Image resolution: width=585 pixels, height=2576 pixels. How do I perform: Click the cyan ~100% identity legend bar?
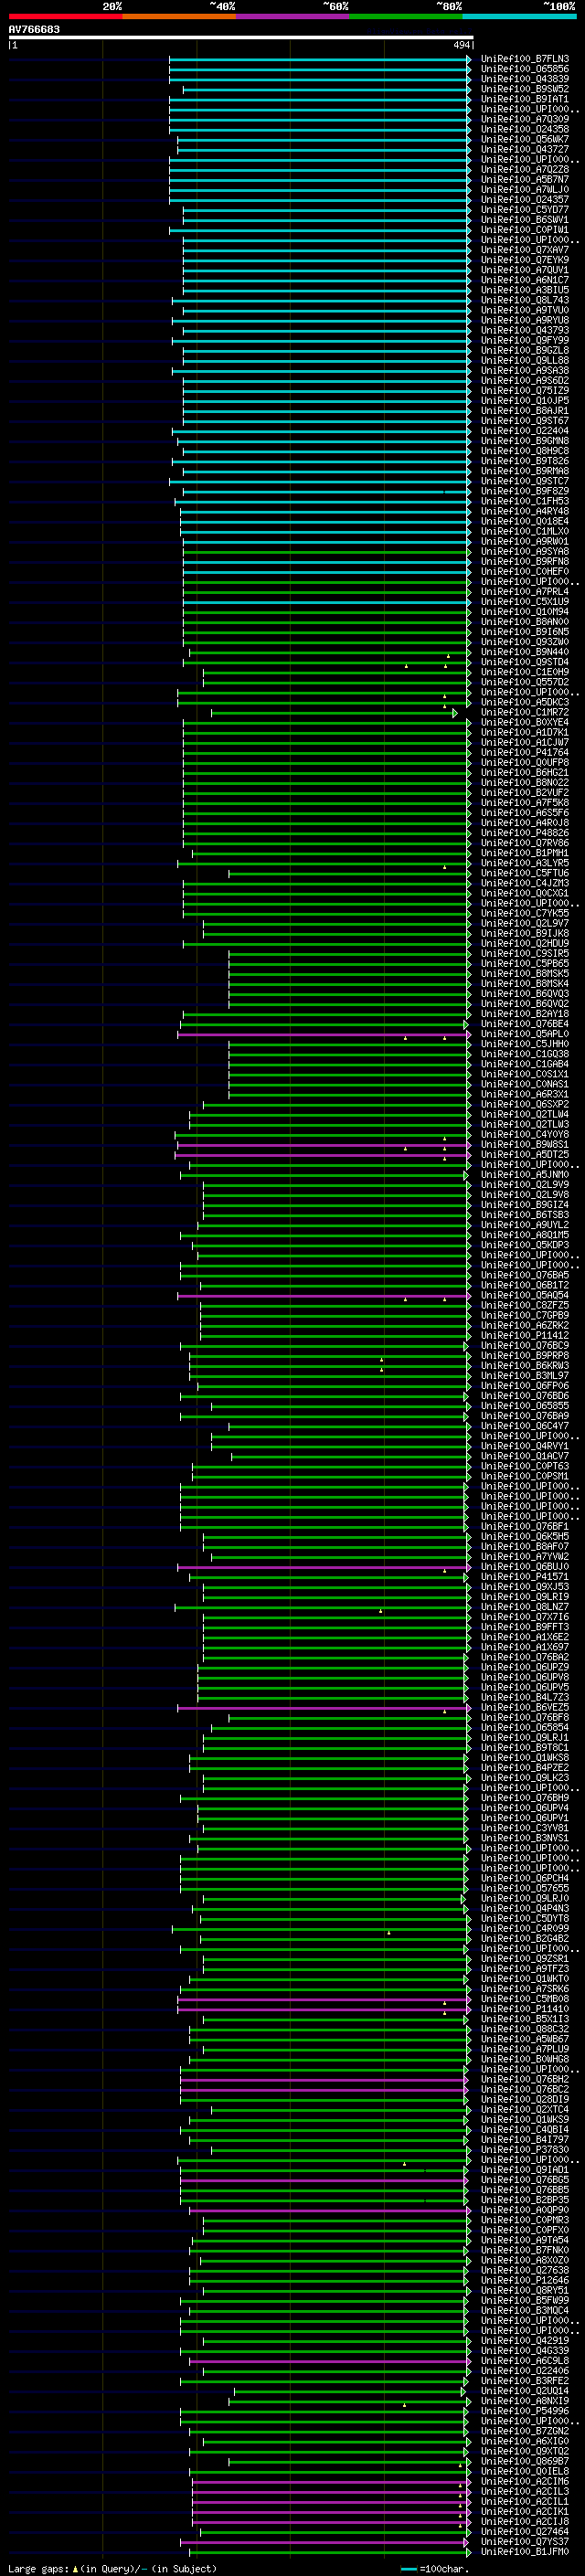point(519,16)
